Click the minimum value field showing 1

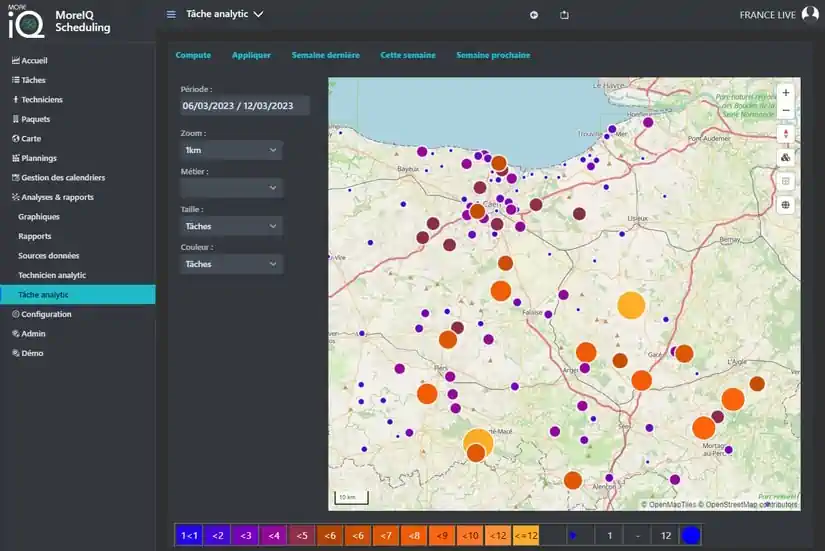coord(609,535)
